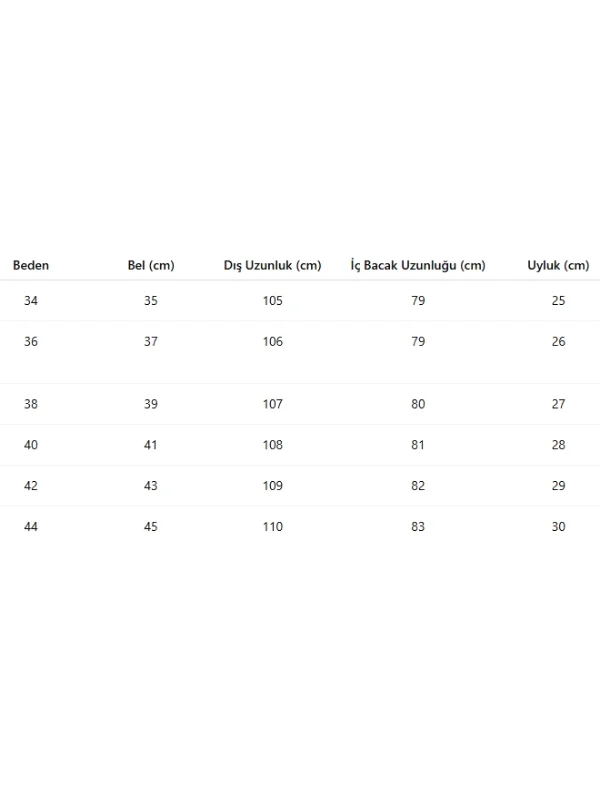Select the thigh value 25
Screen dimensions: 600x800
(x=558, y=300)
